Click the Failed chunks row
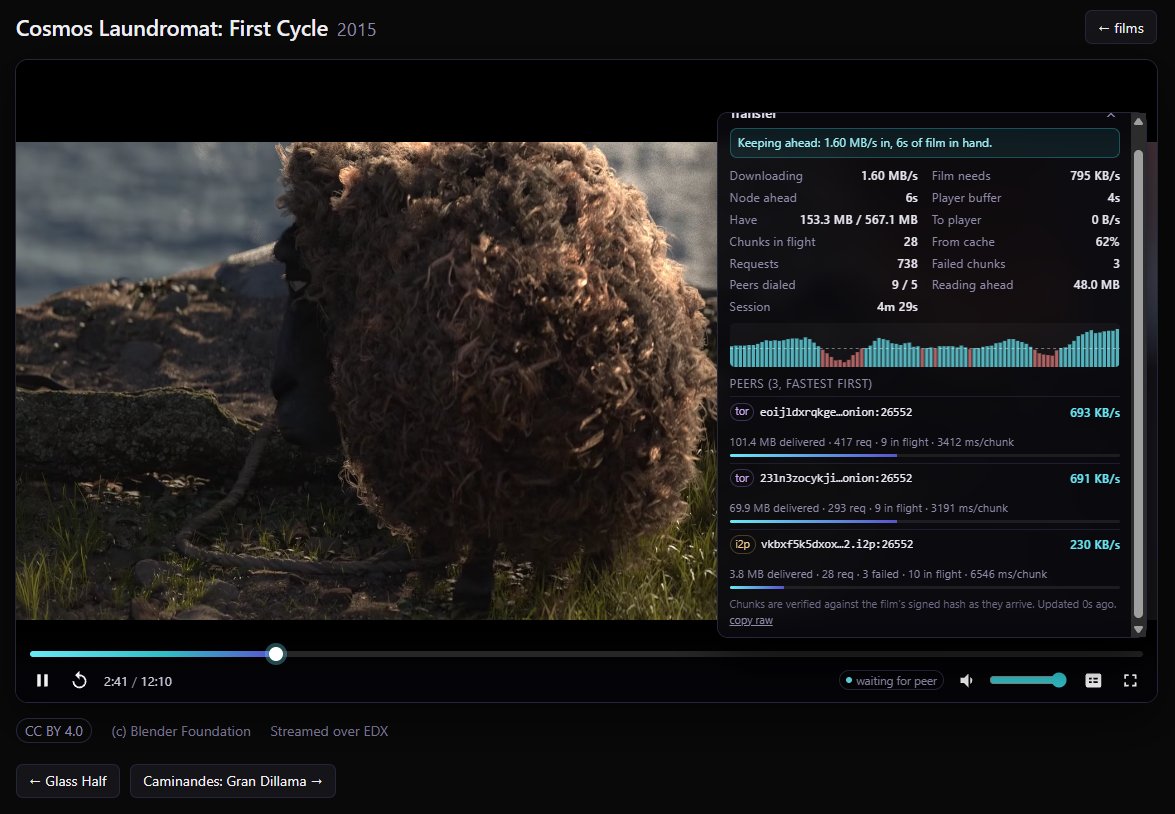 click(x=1026, y=264)
